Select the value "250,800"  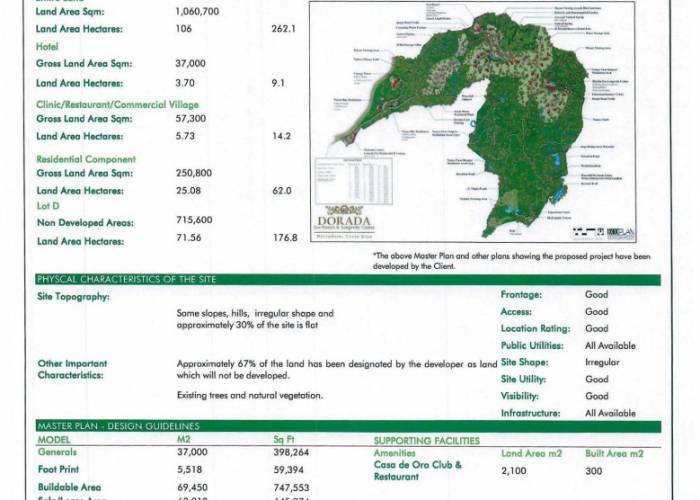tap(194, 173)
